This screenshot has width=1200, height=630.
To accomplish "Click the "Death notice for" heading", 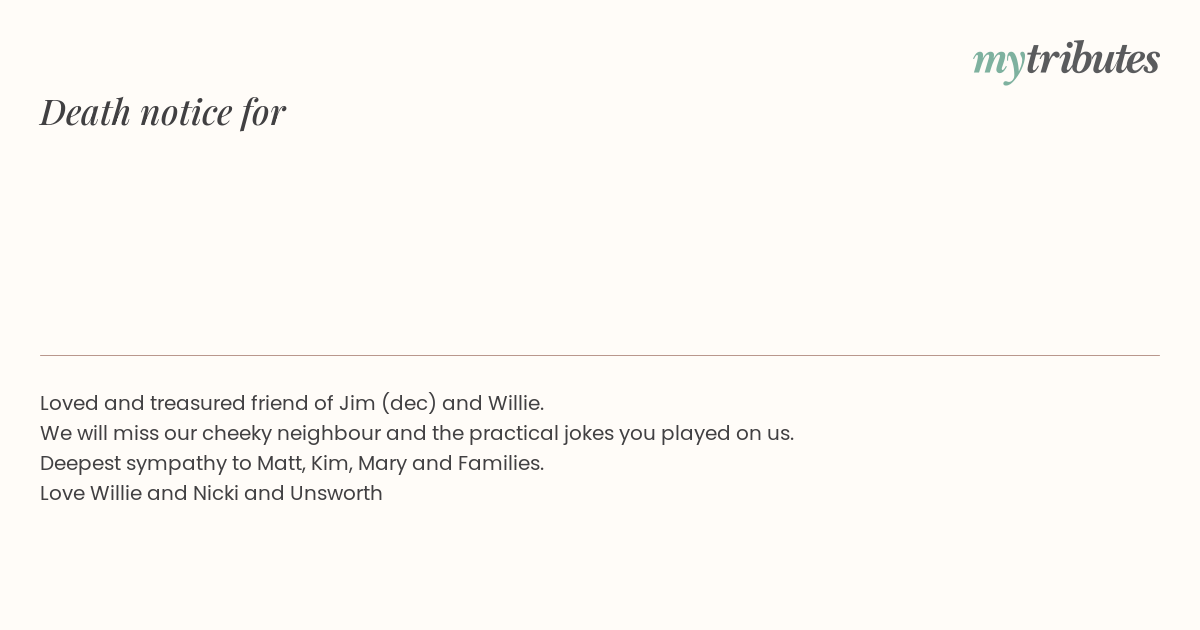I will click(x=163, y=112).
